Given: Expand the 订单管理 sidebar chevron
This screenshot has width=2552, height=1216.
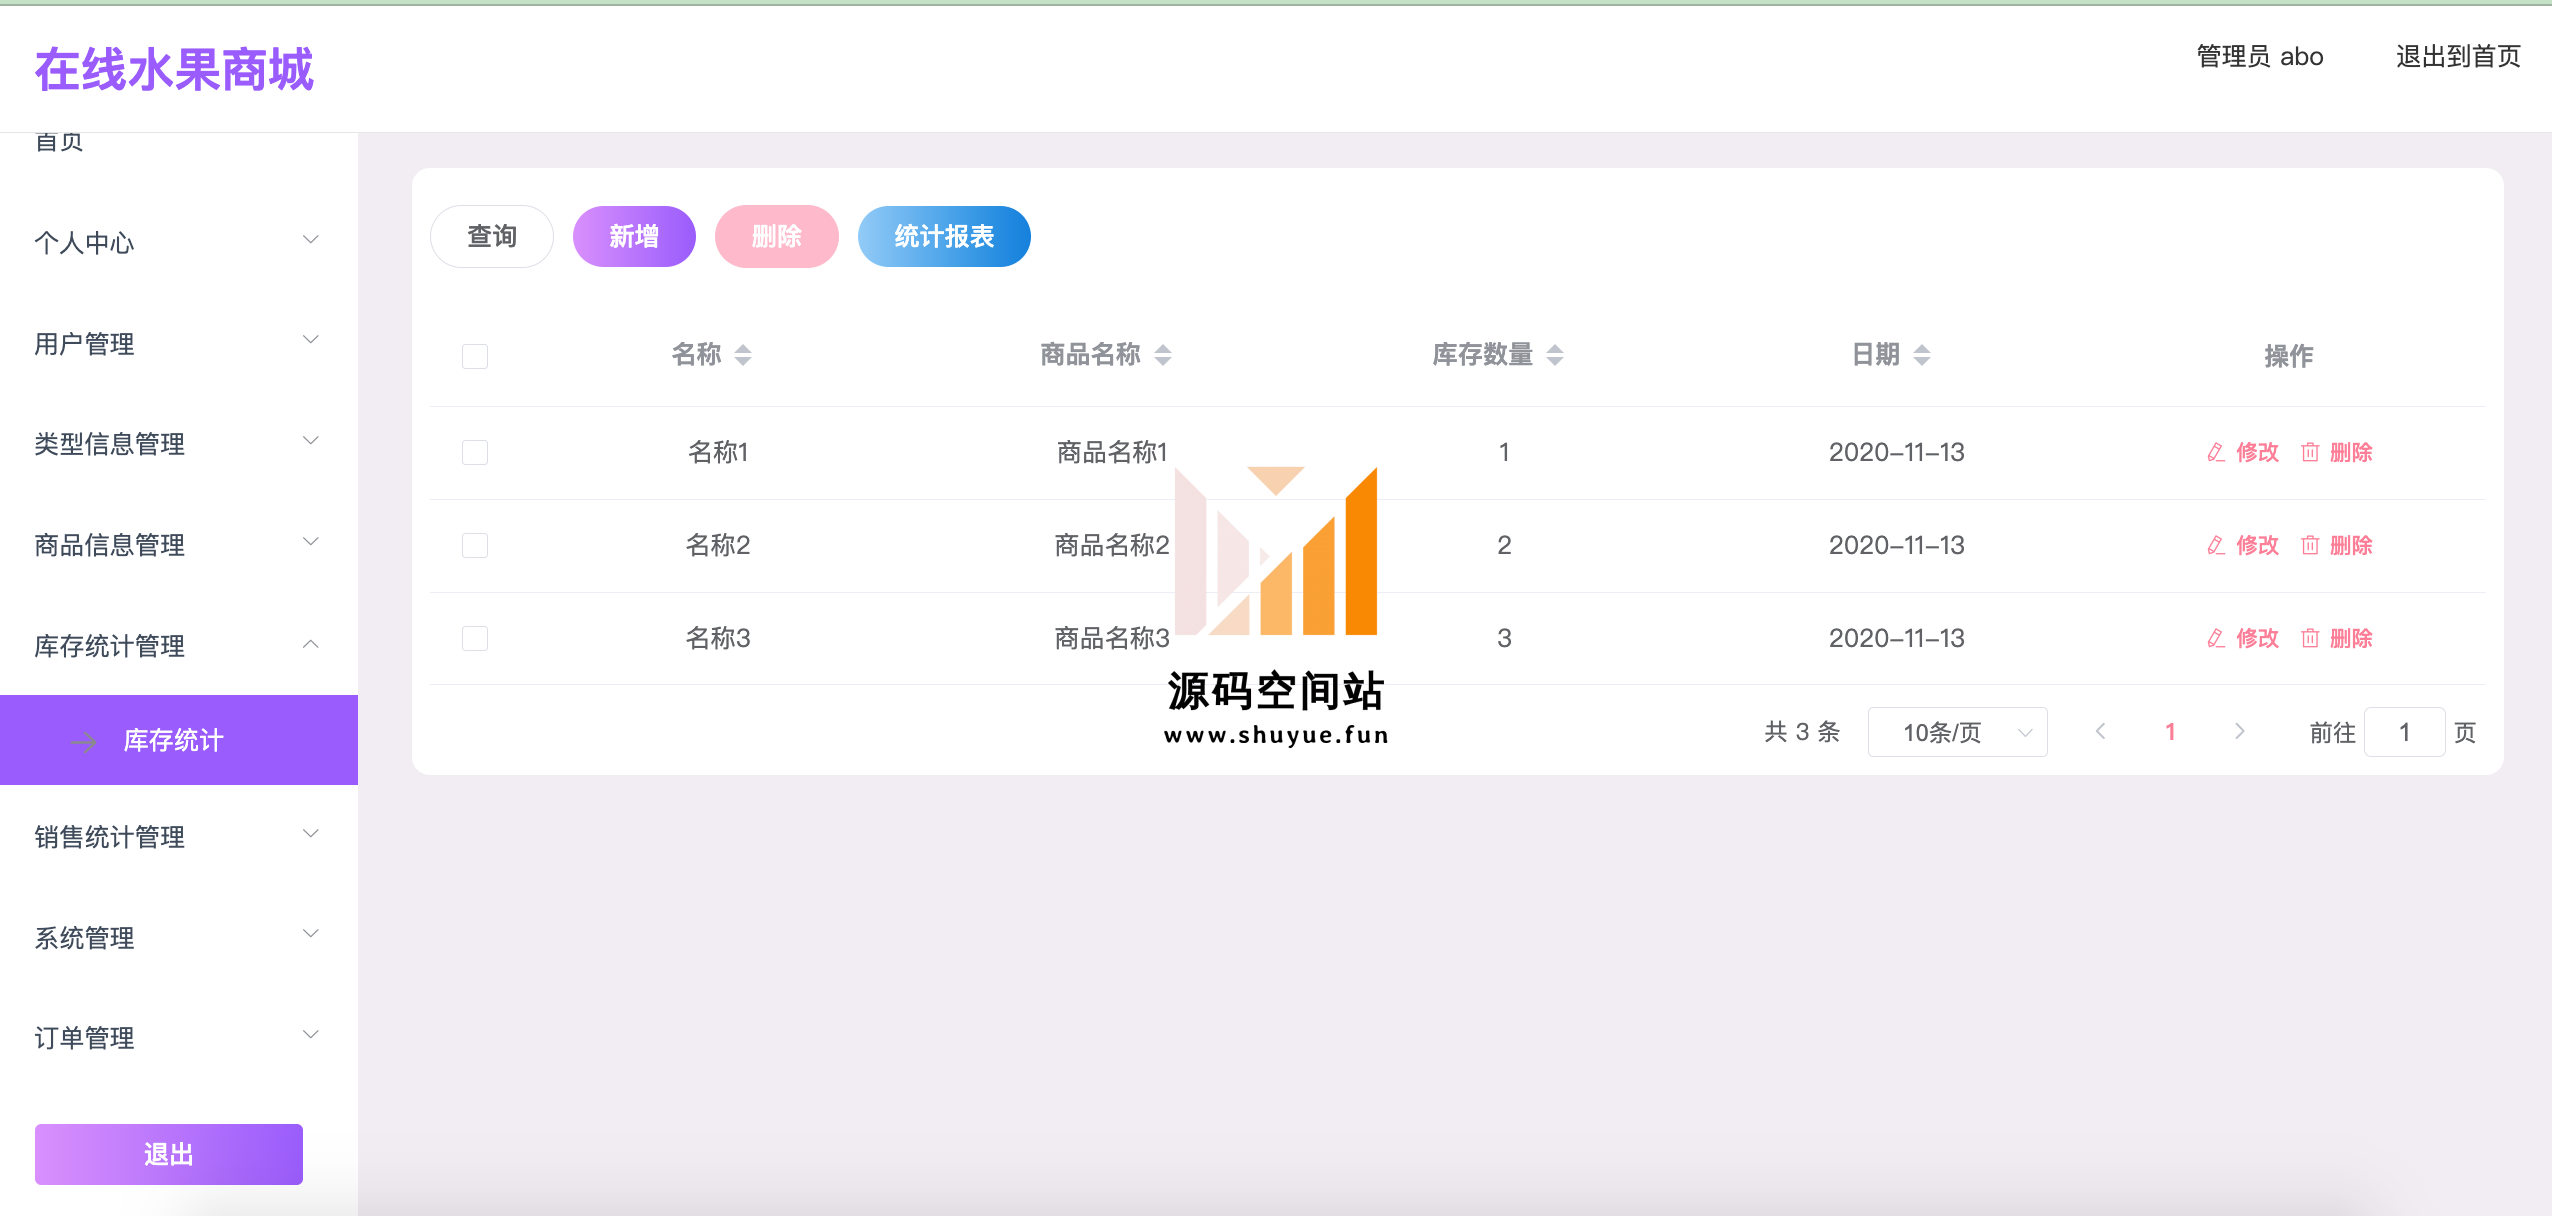Looking at the screenshot, I should (311, 1035).
